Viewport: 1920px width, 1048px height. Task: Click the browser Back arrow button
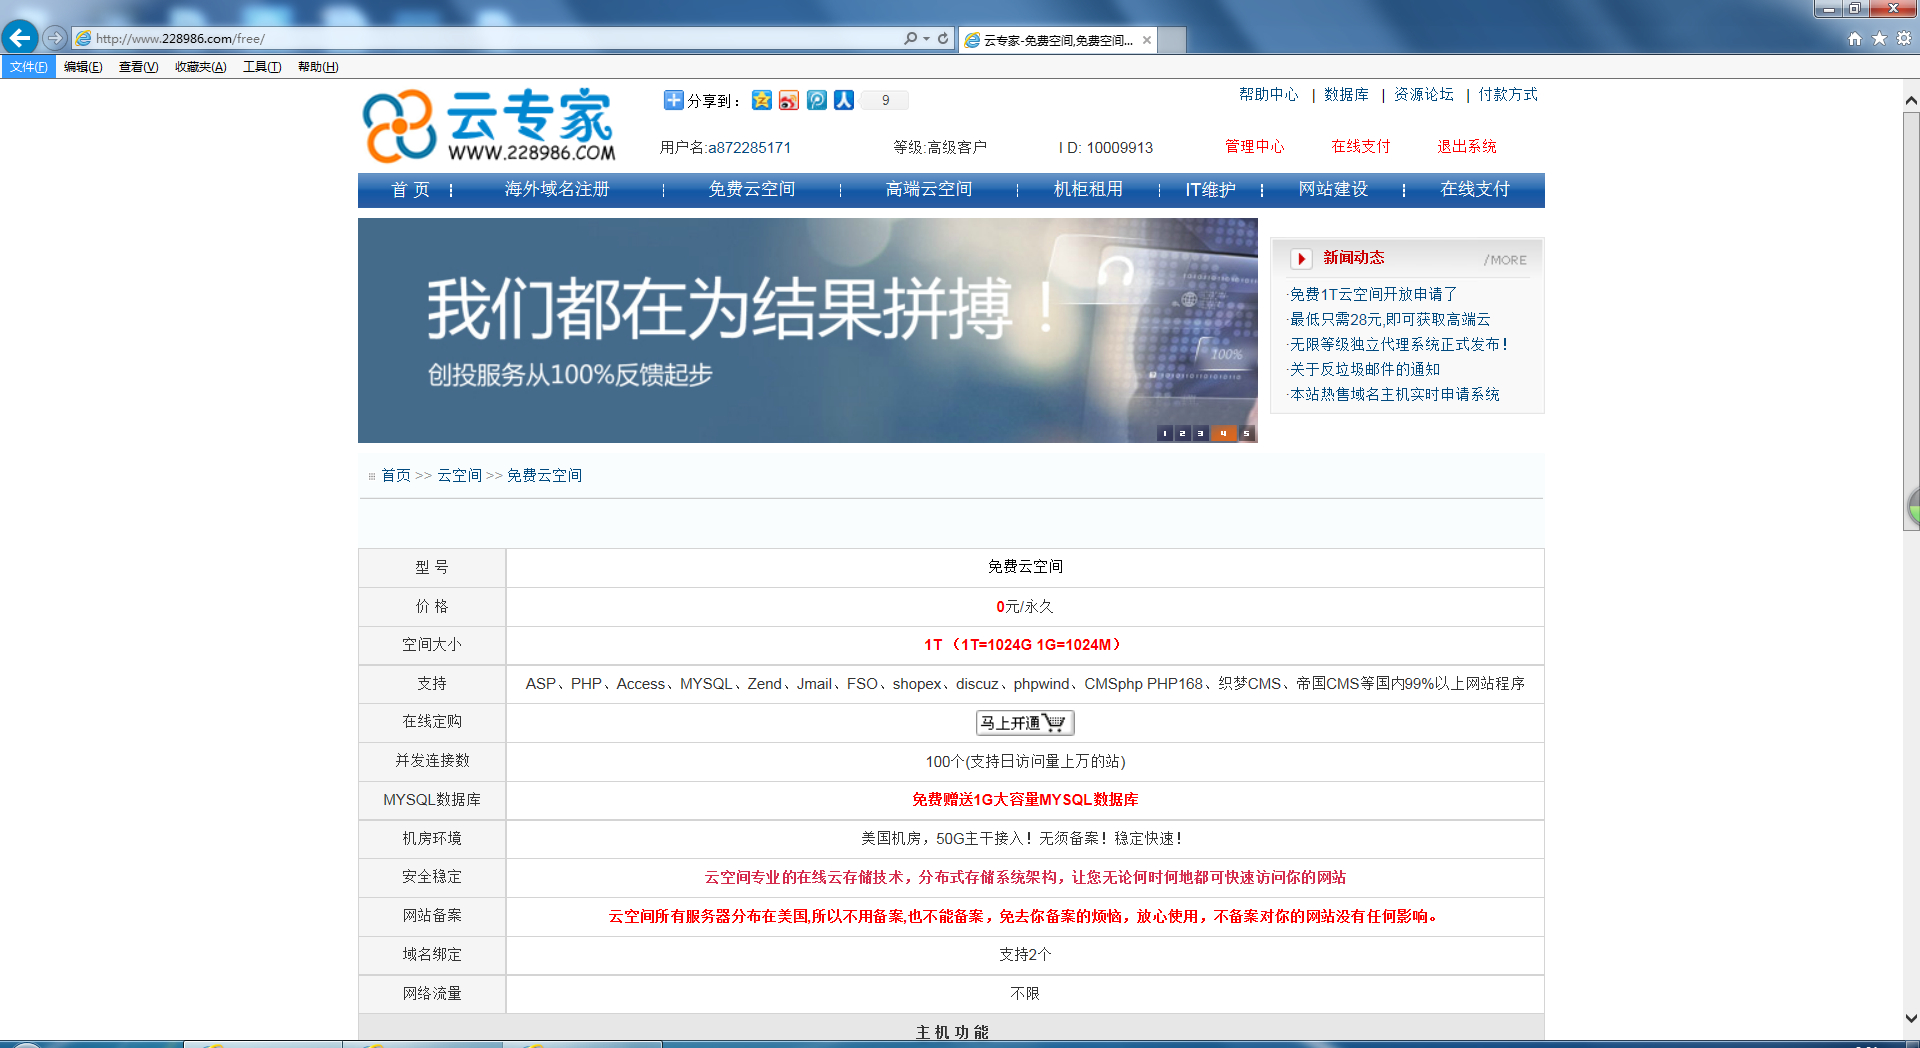tap(20, 38)
